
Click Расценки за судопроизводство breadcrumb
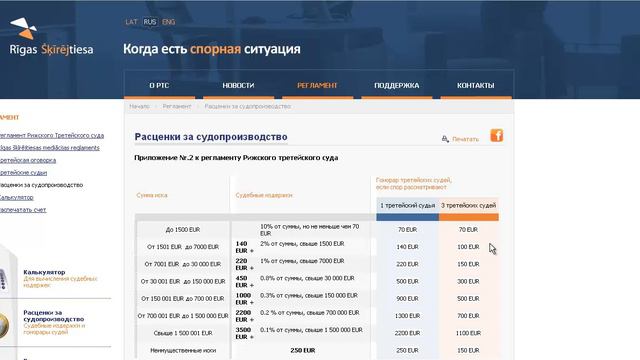(x=248, y=107)
